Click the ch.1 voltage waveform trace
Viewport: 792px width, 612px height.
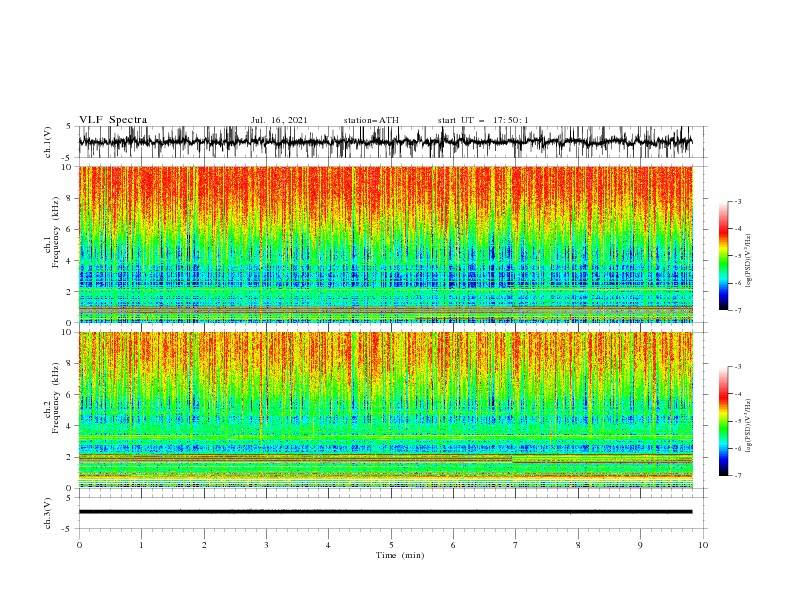point(385,142)
